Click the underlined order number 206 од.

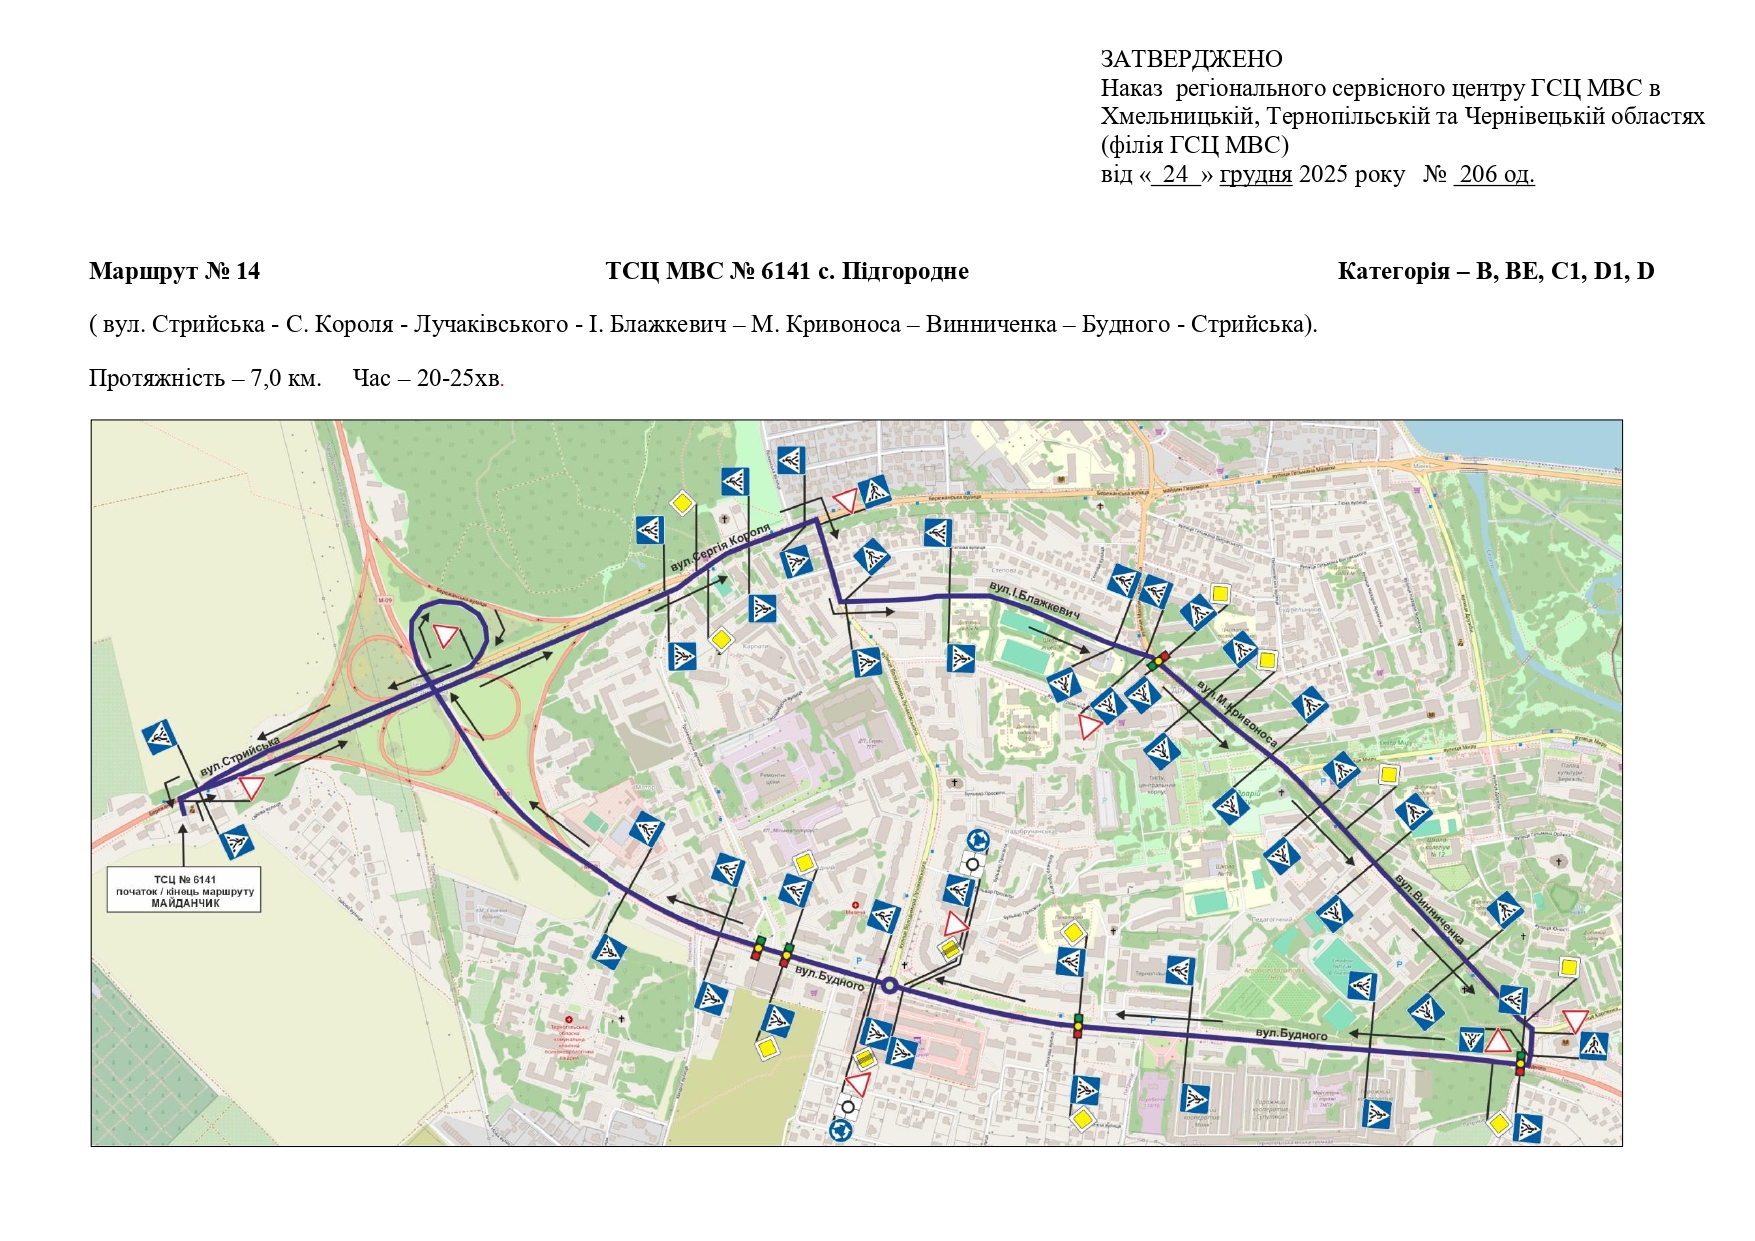click(x=1494, y=174)
